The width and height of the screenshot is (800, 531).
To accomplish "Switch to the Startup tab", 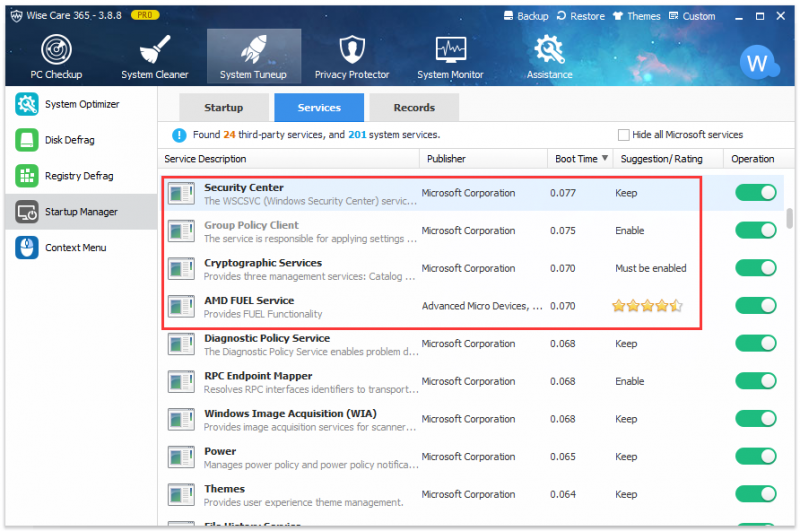I will pyautogui.click(x=223, y=108).
